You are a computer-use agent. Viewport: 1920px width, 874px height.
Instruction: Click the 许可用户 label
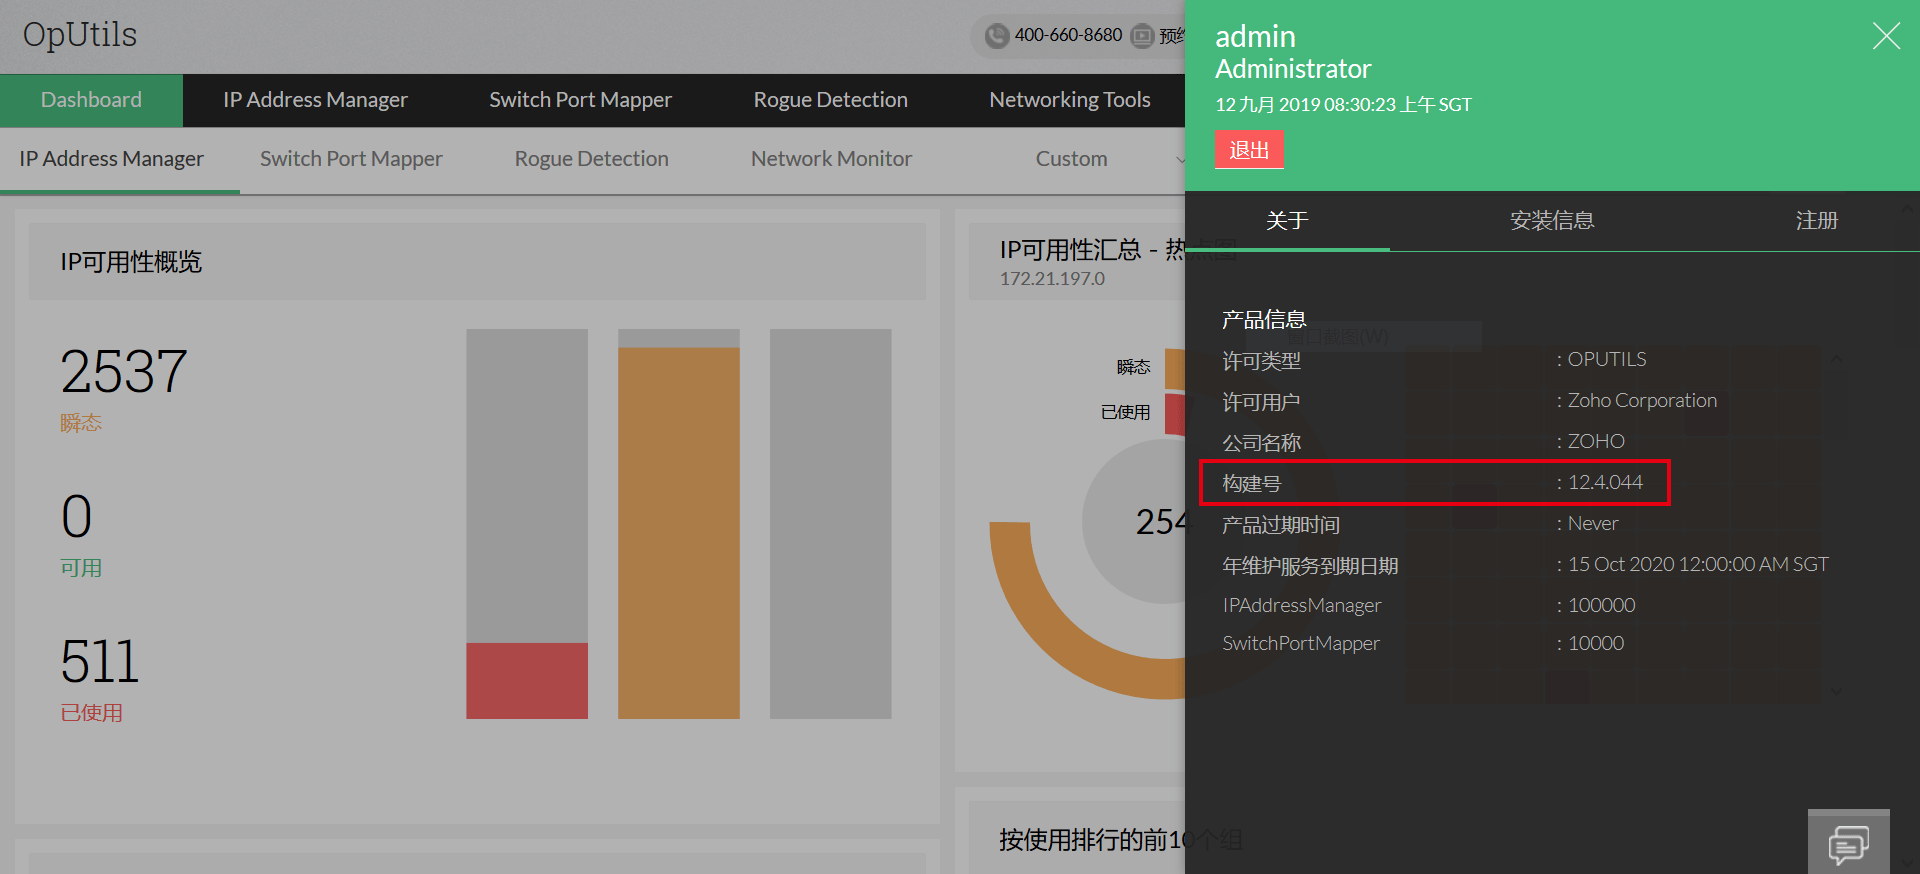(1261, 402)
